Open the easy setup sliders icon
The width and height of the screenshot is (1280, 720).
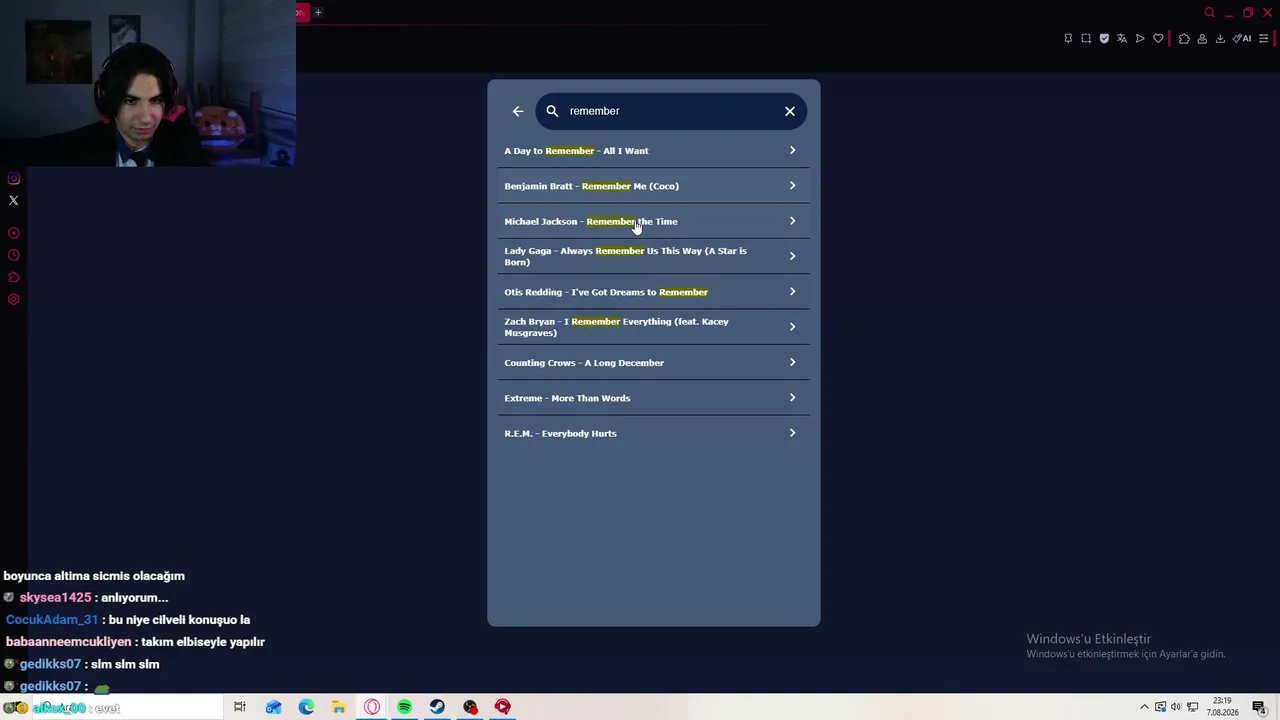tap(1264, 39)
